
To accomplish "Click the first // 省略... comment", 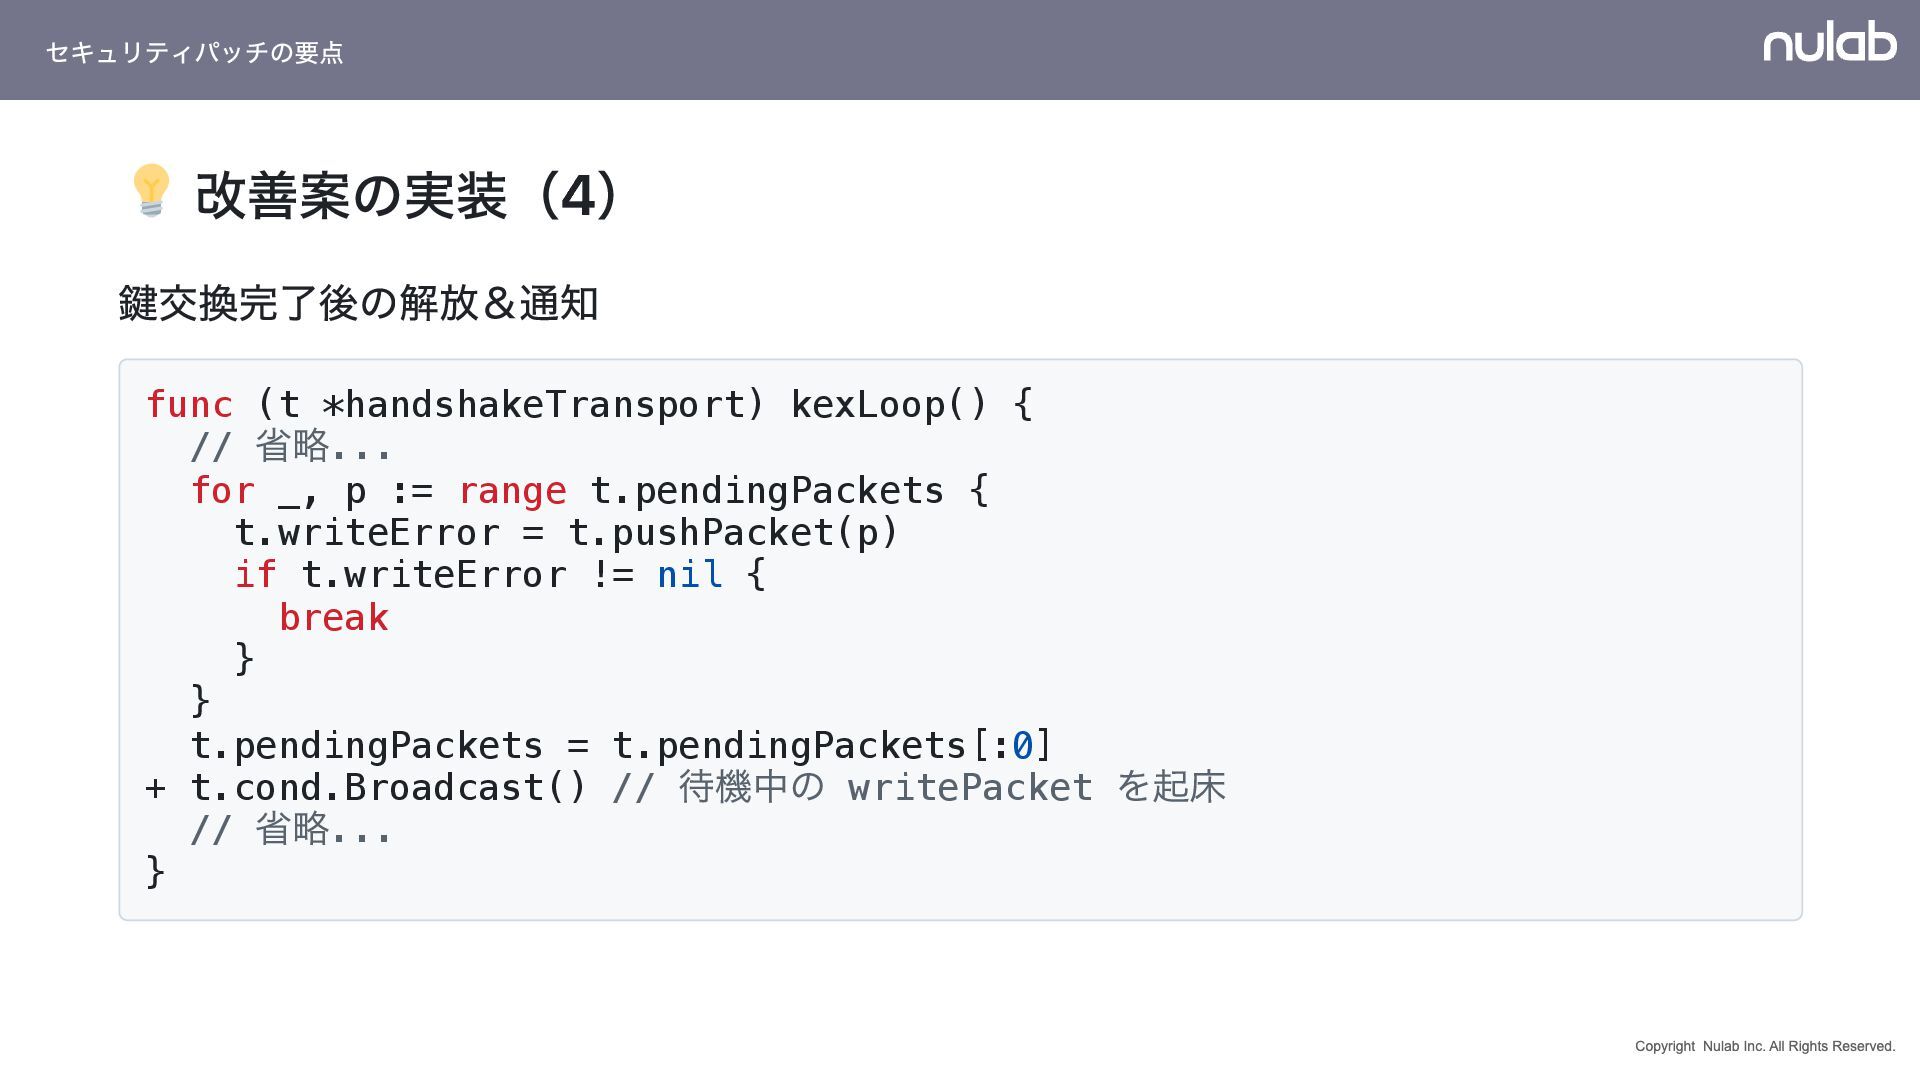I will 291,447.
